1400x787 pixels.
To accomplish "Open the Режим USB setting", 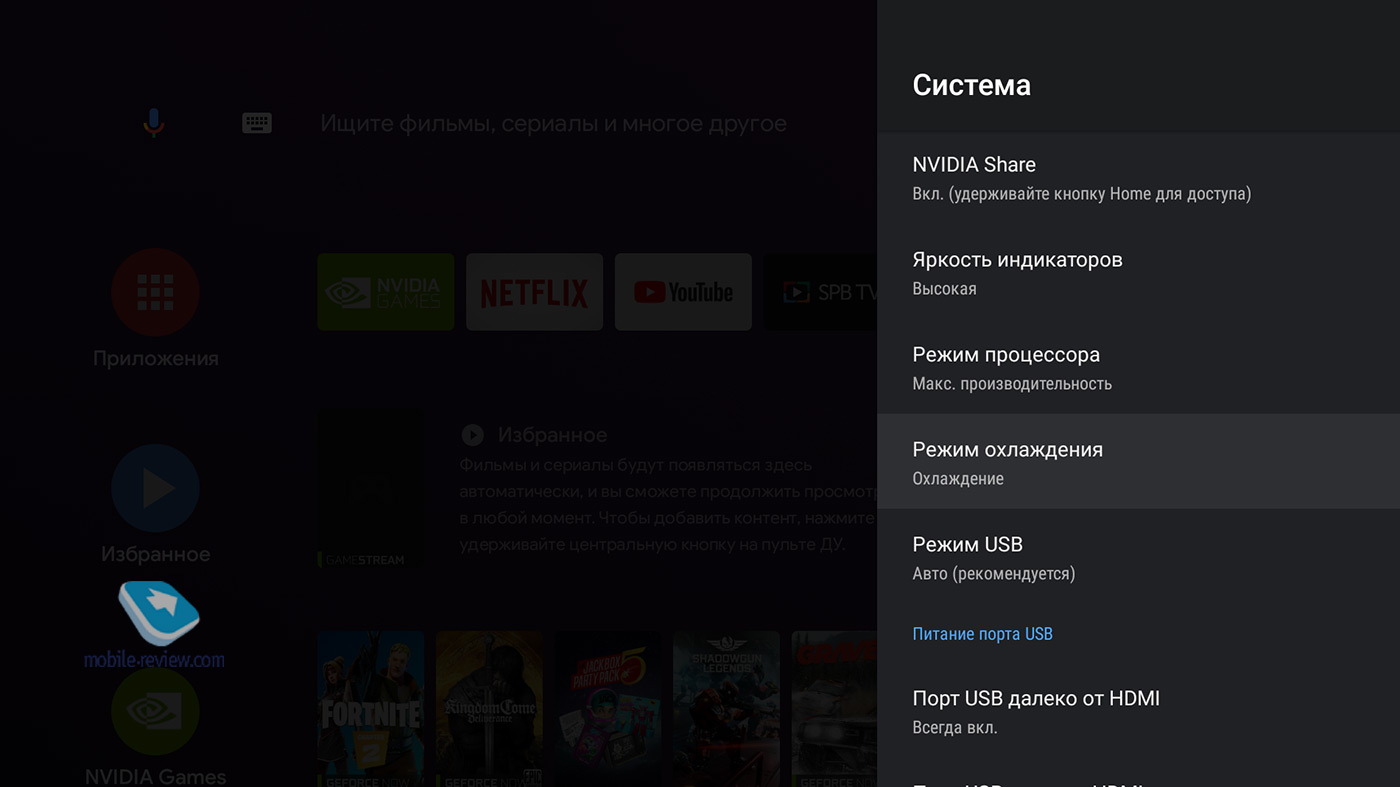I will [1138, 557].
